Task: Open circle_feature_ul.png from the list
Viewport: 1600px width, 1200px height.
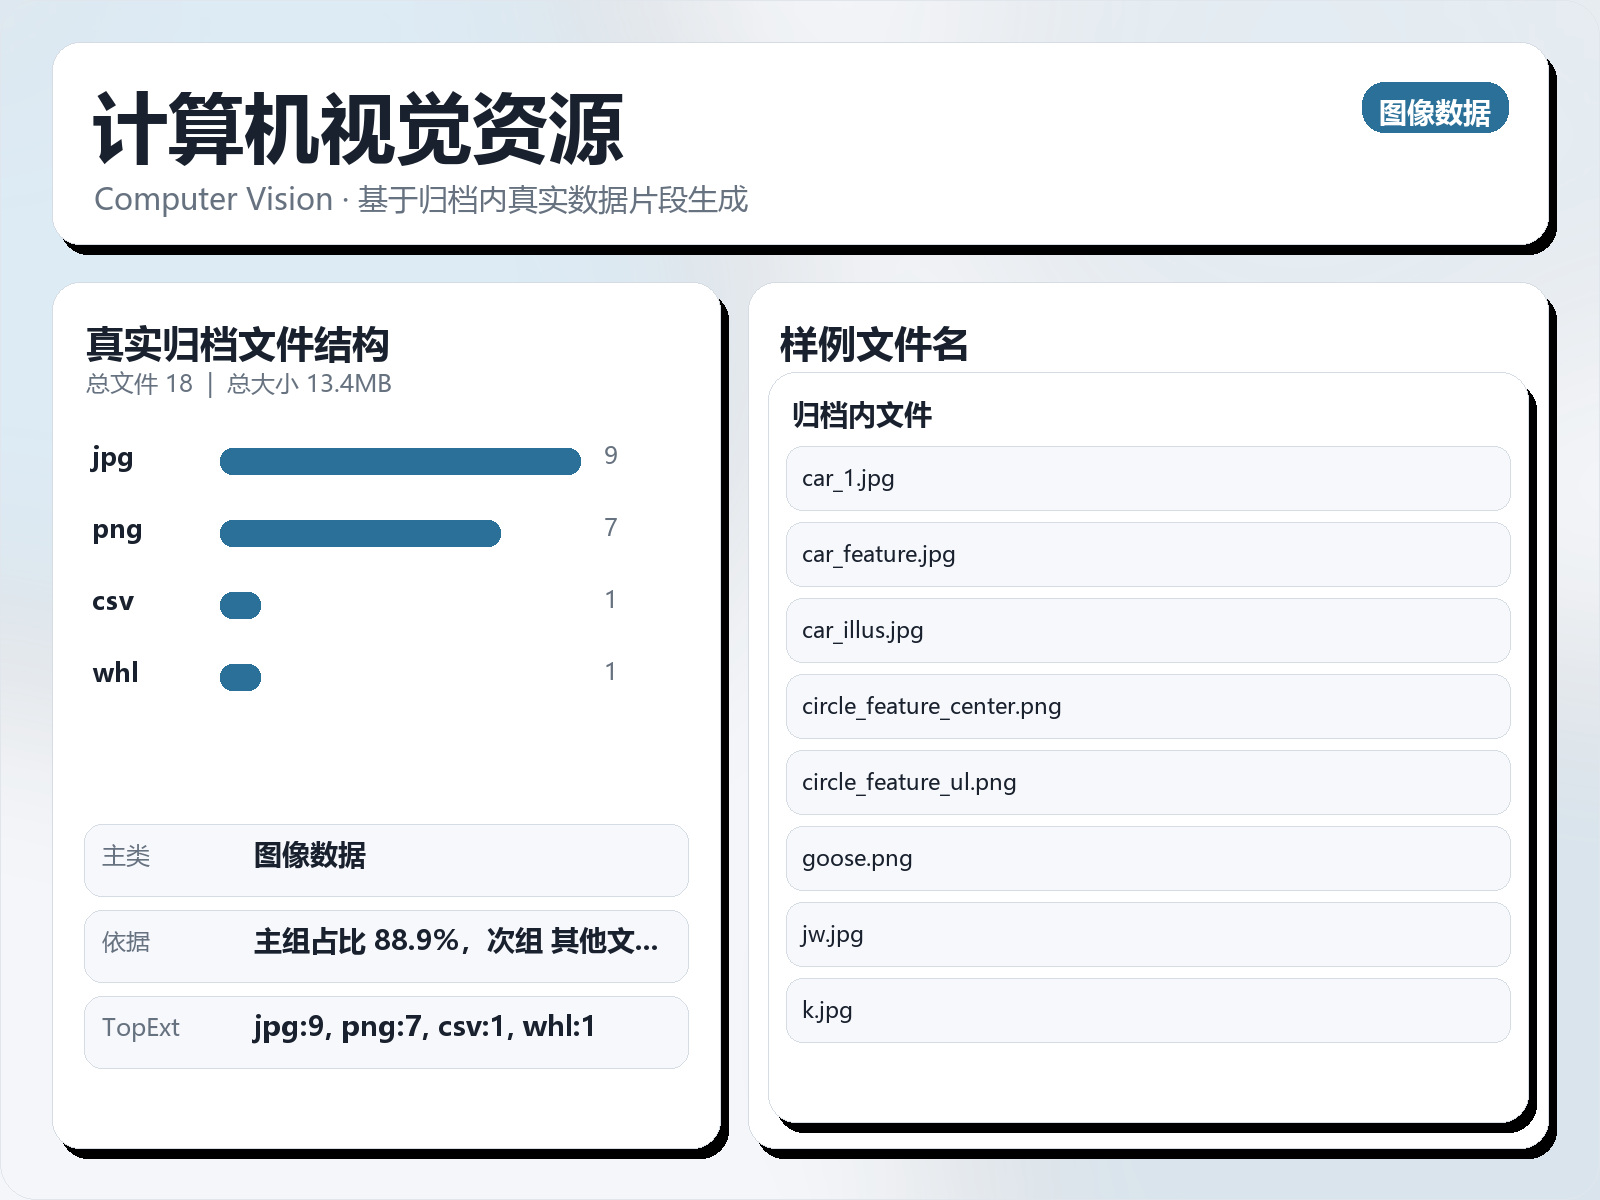Action: pos(1146,782)
